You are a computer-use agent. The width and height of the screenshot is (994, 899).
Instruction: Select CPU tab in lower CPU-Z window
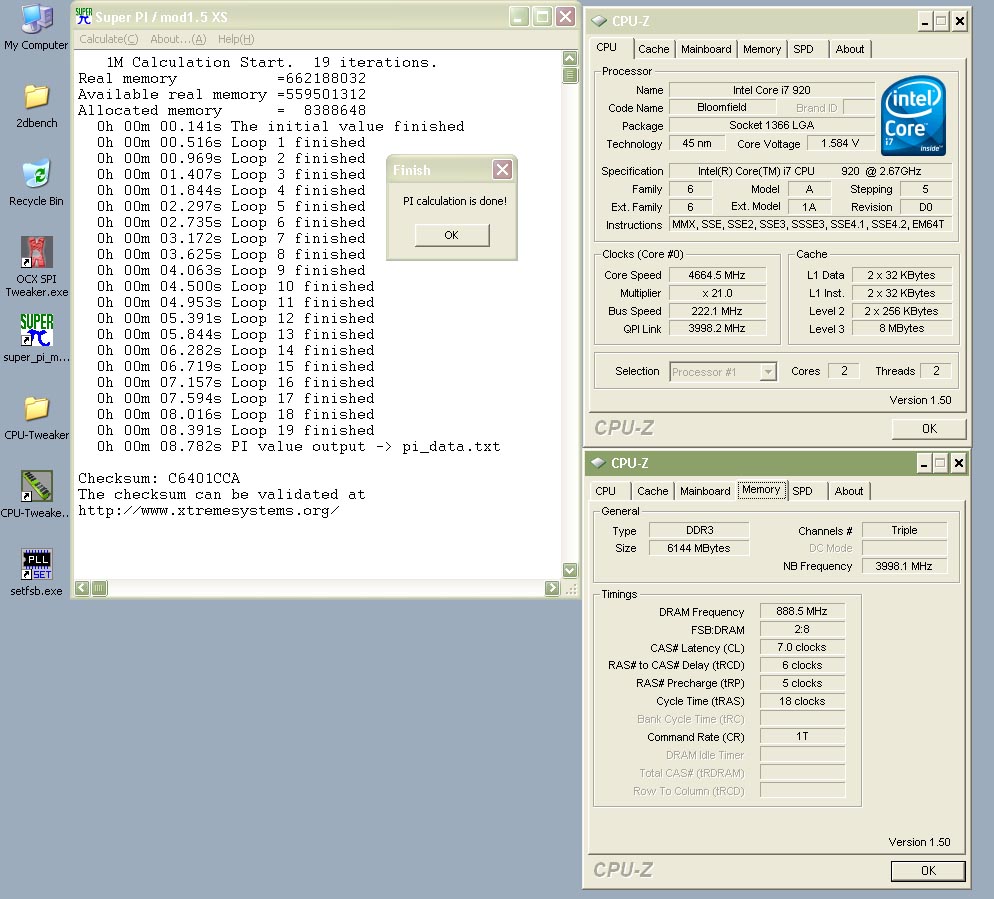pos(605,491)
